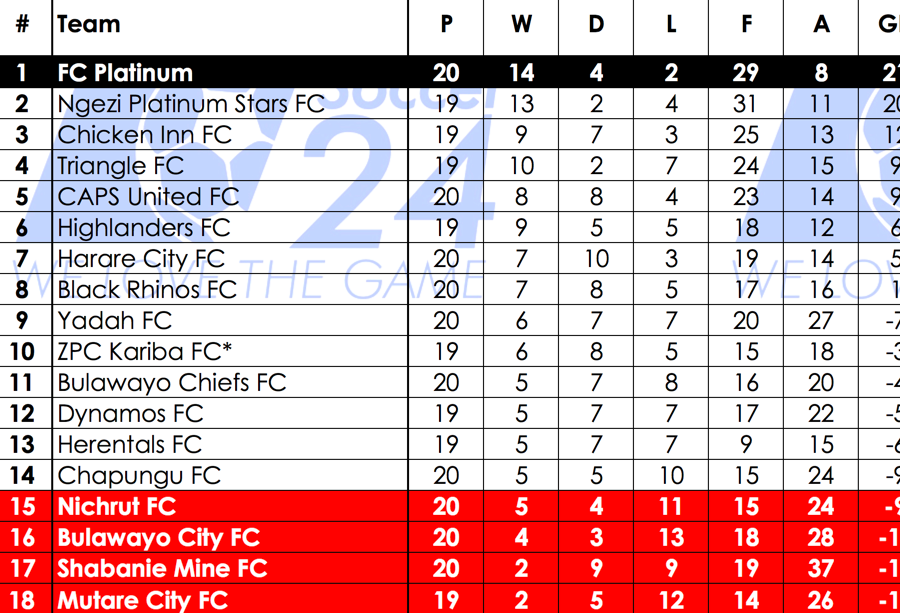Viewport: 900px width, 613px height.
Task: Click Ngezi Platinum Stars FC row name
Action: [x=191, y=104]
